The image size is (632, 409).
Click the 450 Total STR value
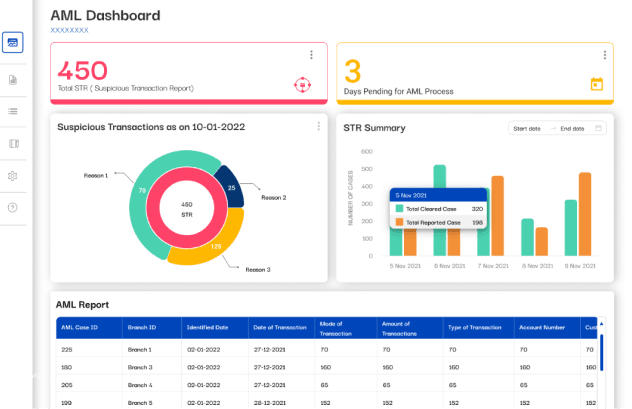(x=83, y=71)
